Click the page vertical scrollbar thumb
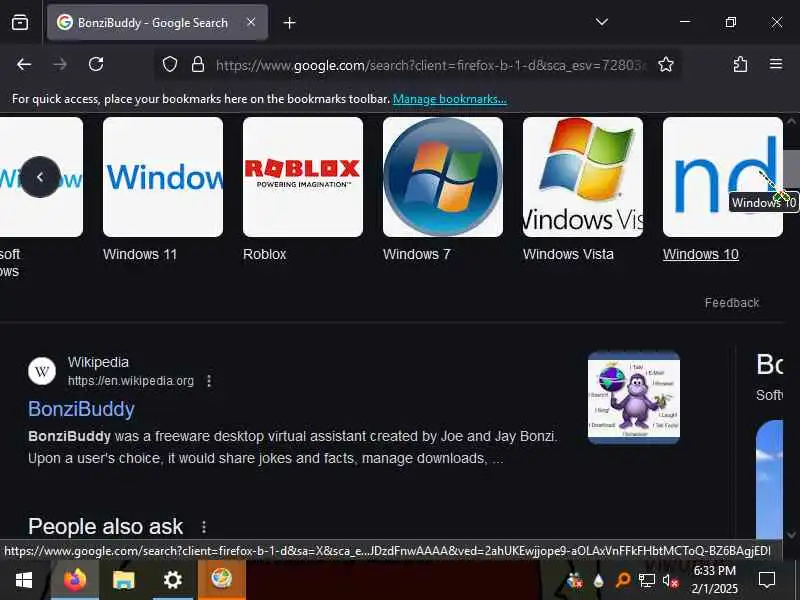The width and height of the screenshot is (800, 600). (791, 170)
